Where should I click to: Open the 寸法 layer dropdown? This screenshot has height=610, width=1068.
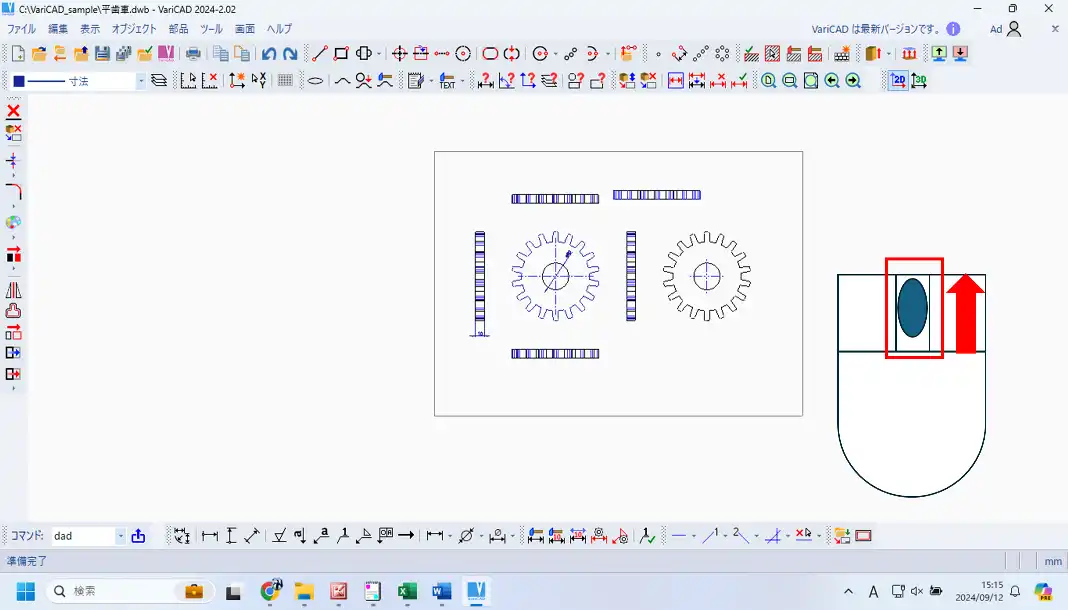[x=140, y=81]
